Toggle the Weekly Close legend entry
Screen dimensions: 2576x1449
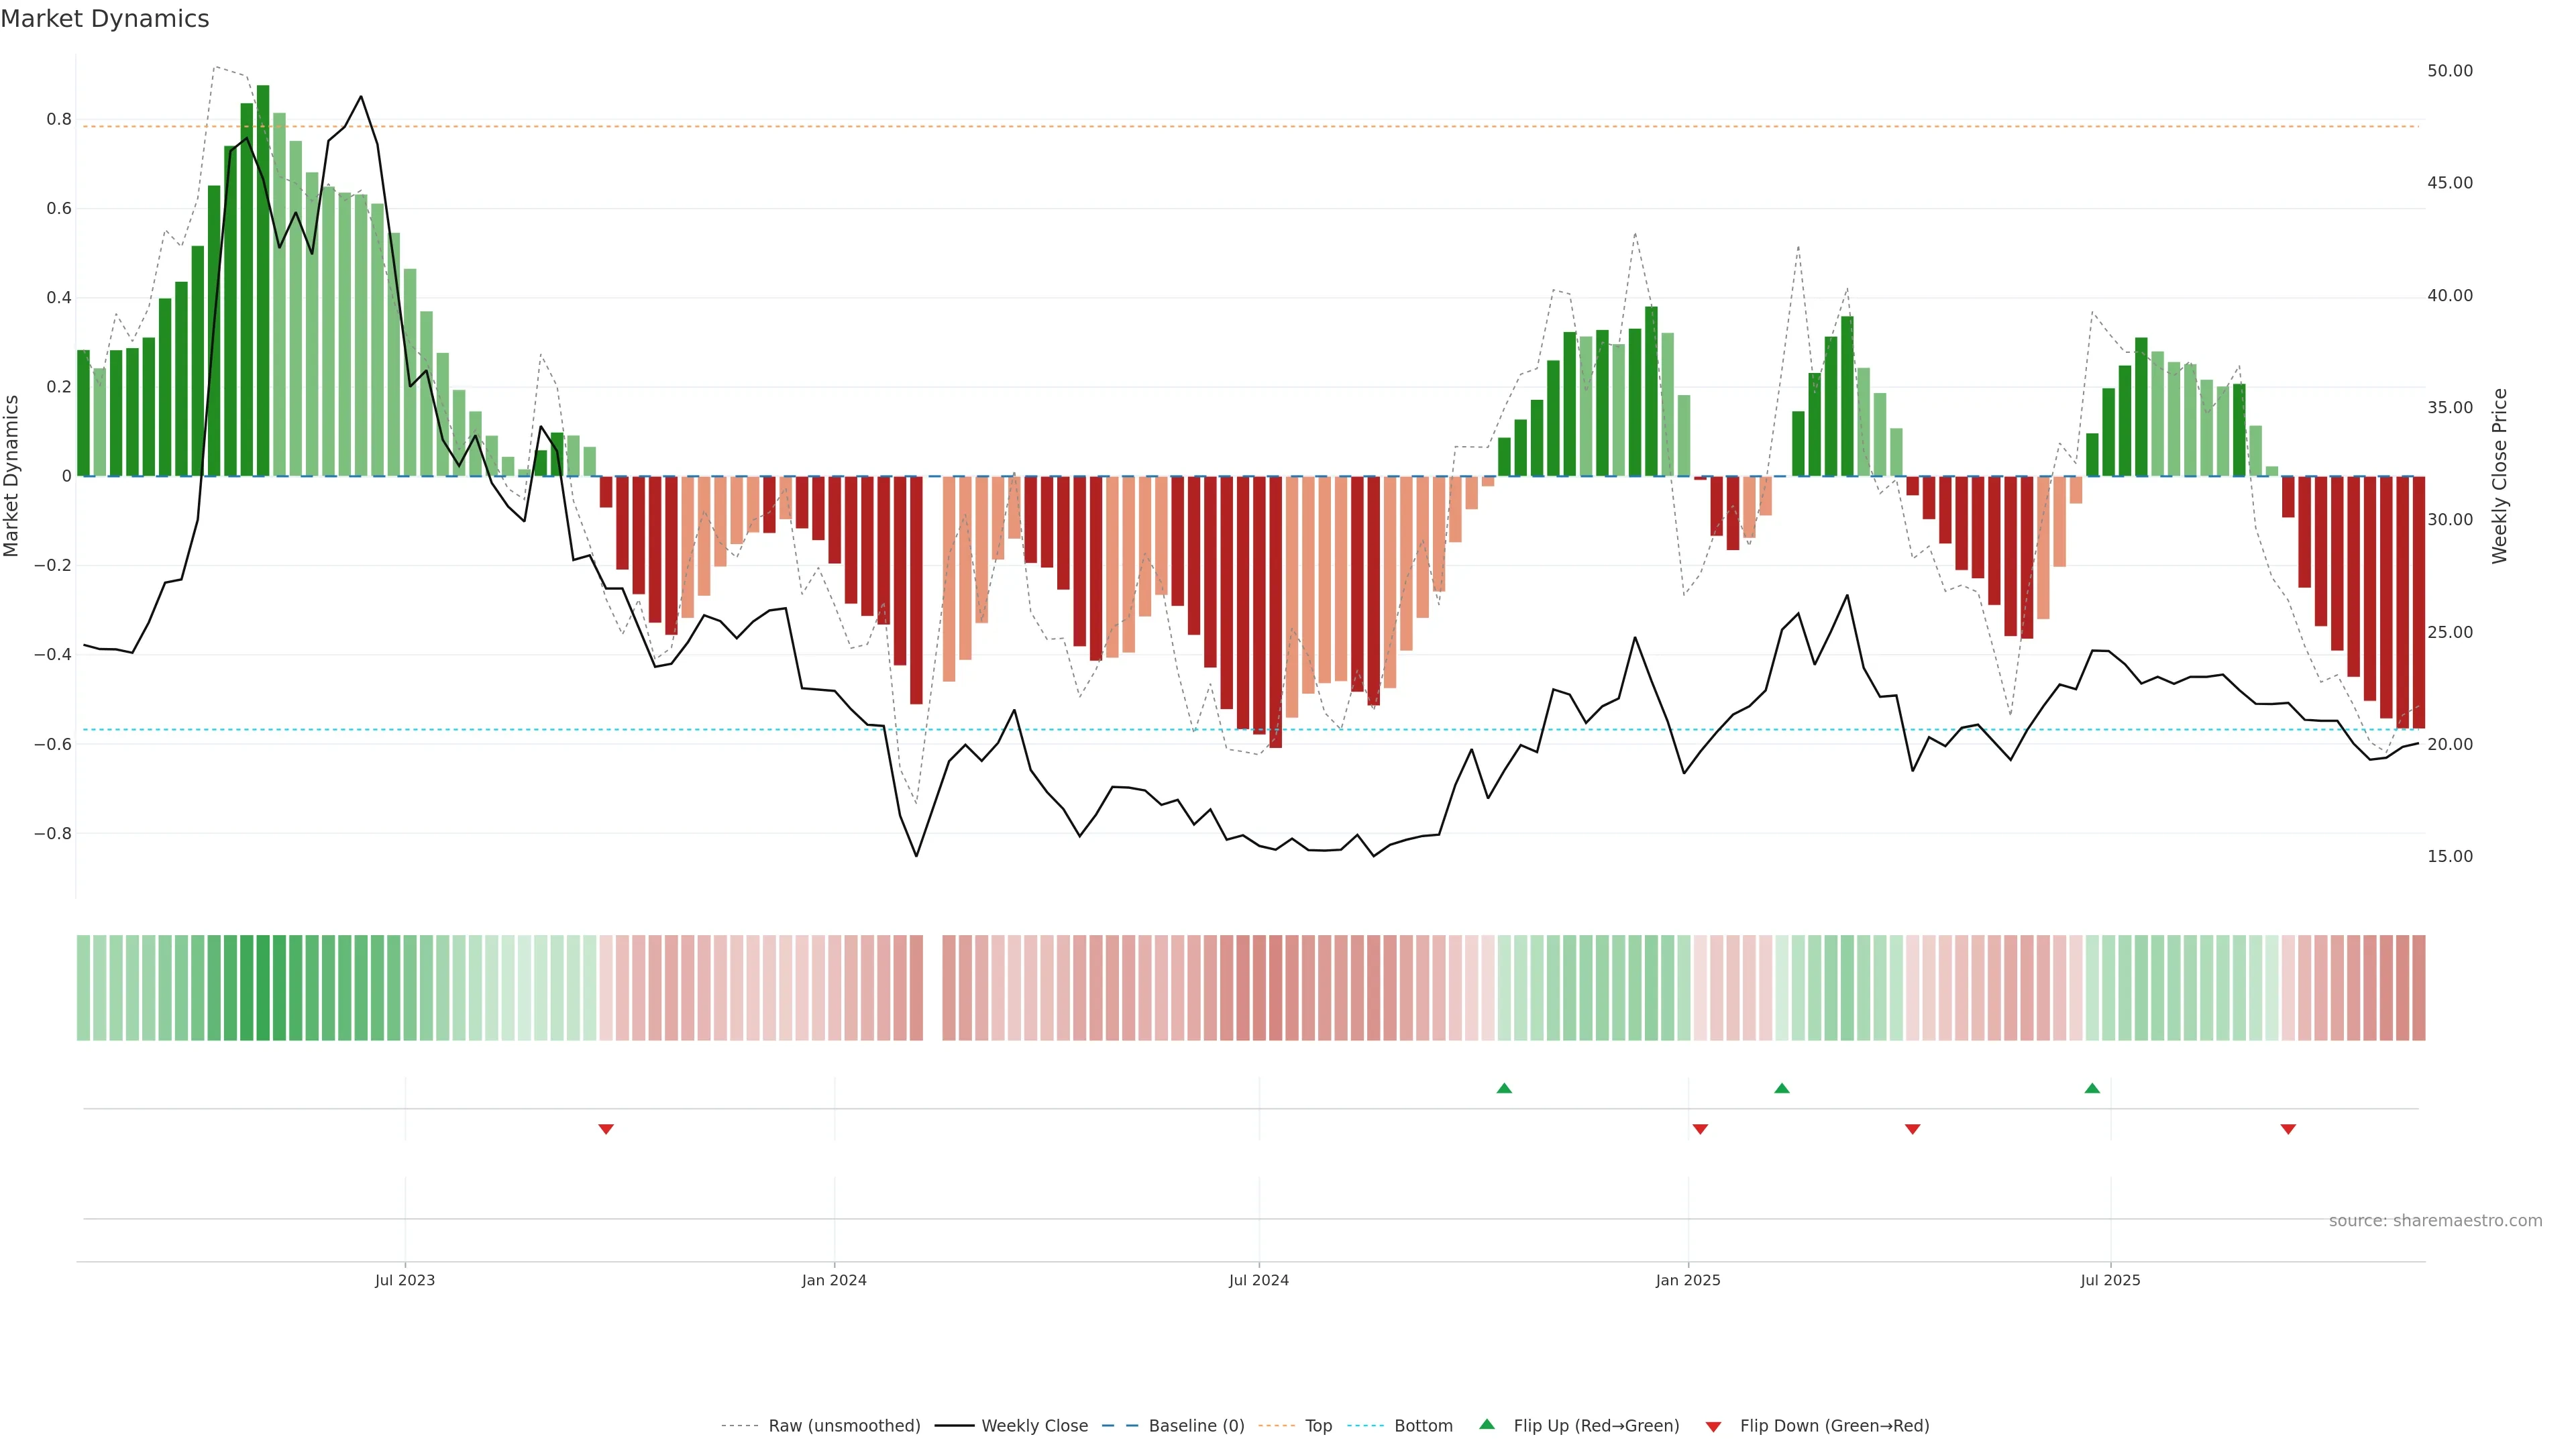point(1034,1425)
